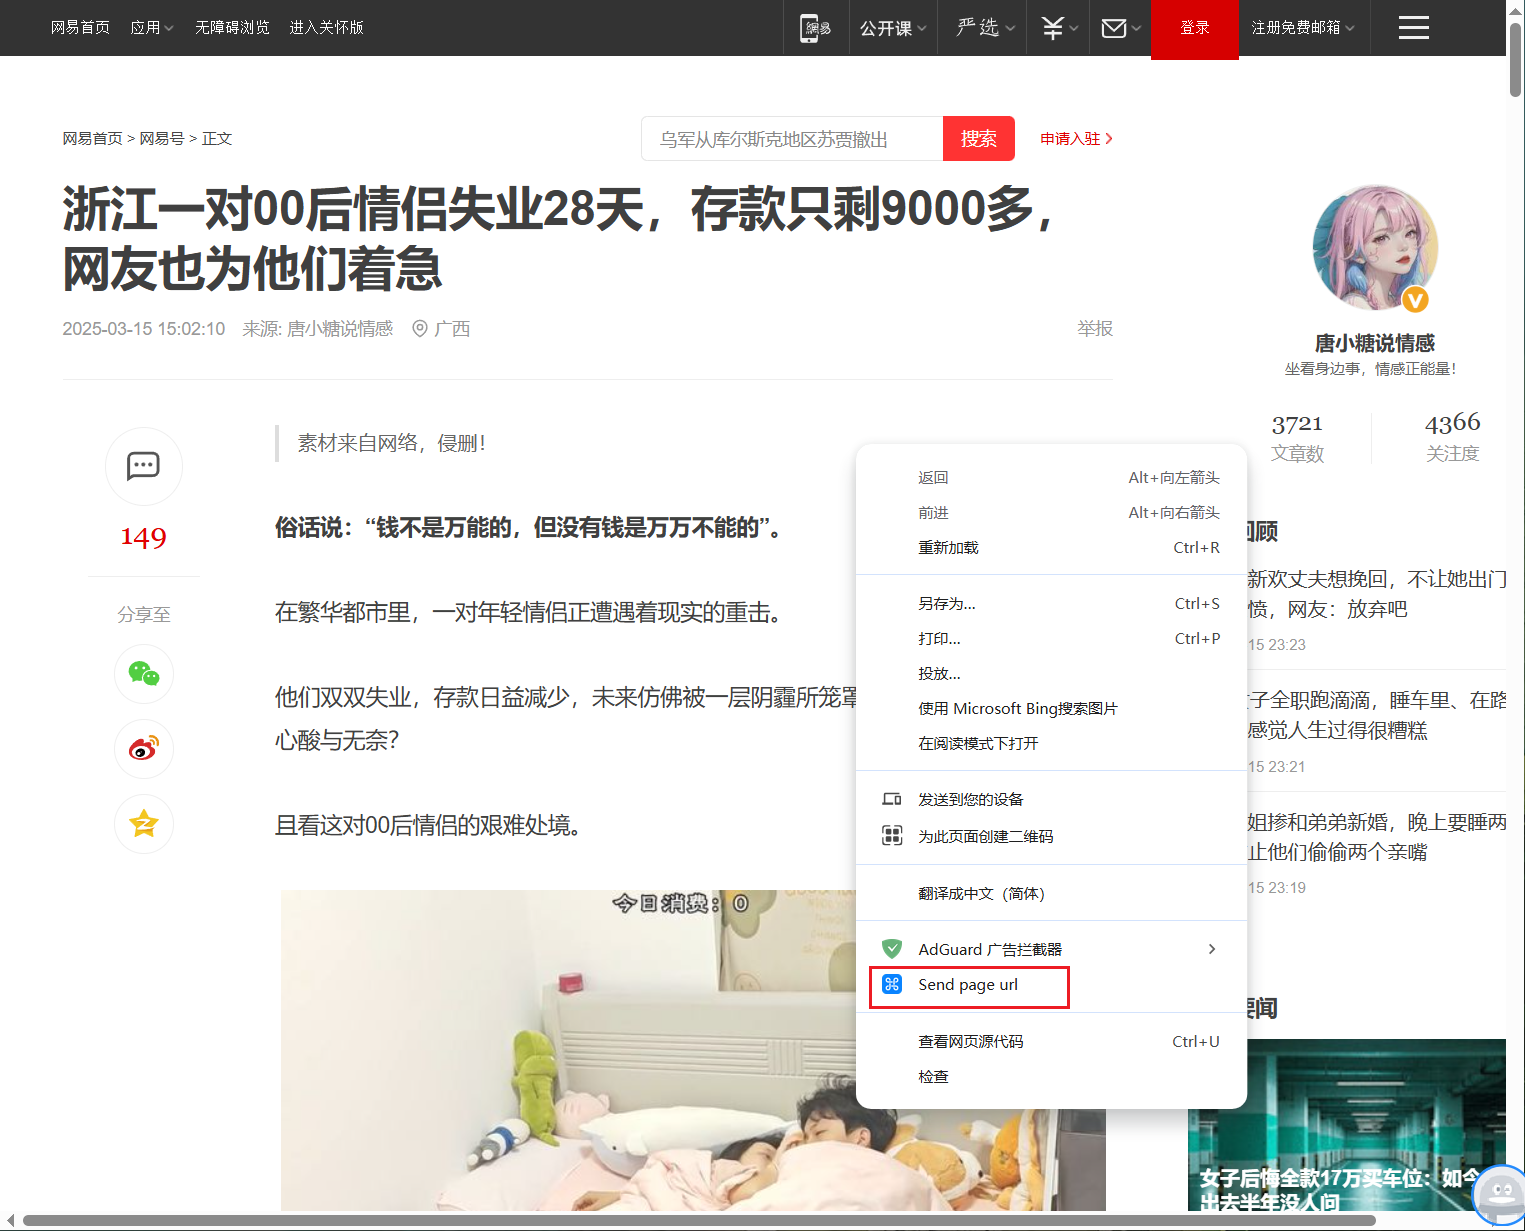Click the search input field

(792, 138)
